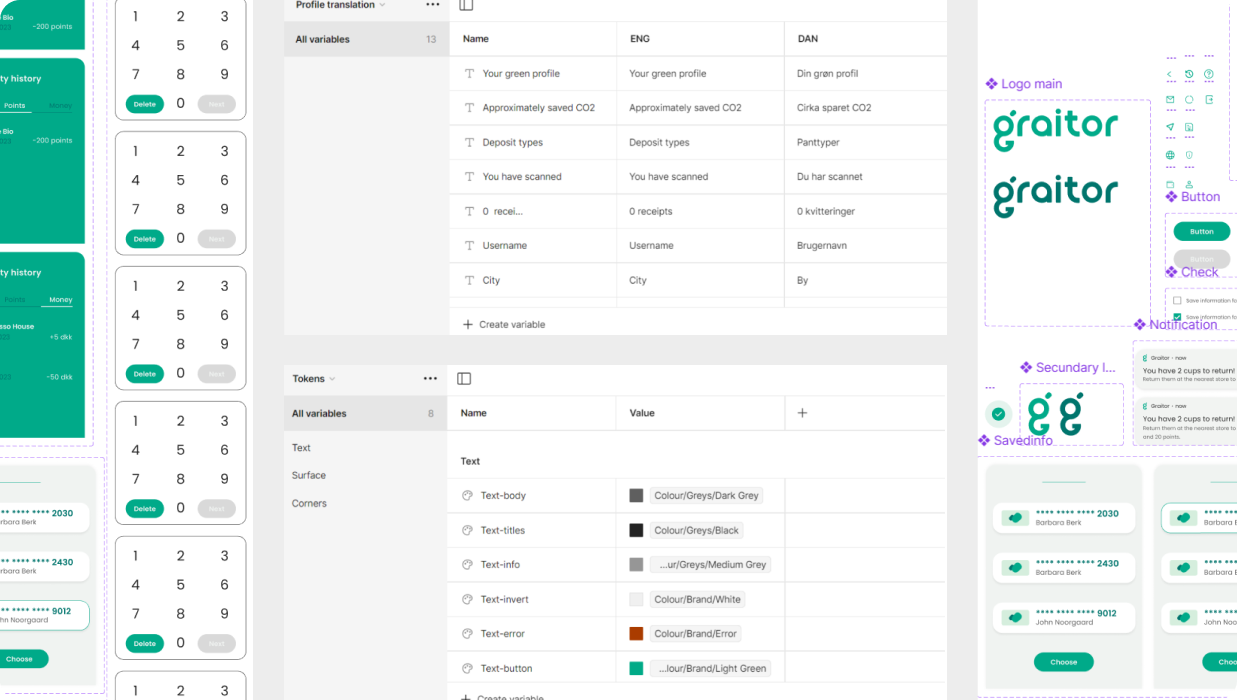Click the Dark Grey swatch for Text-body

pyautogui.click(x=636, y=496)
